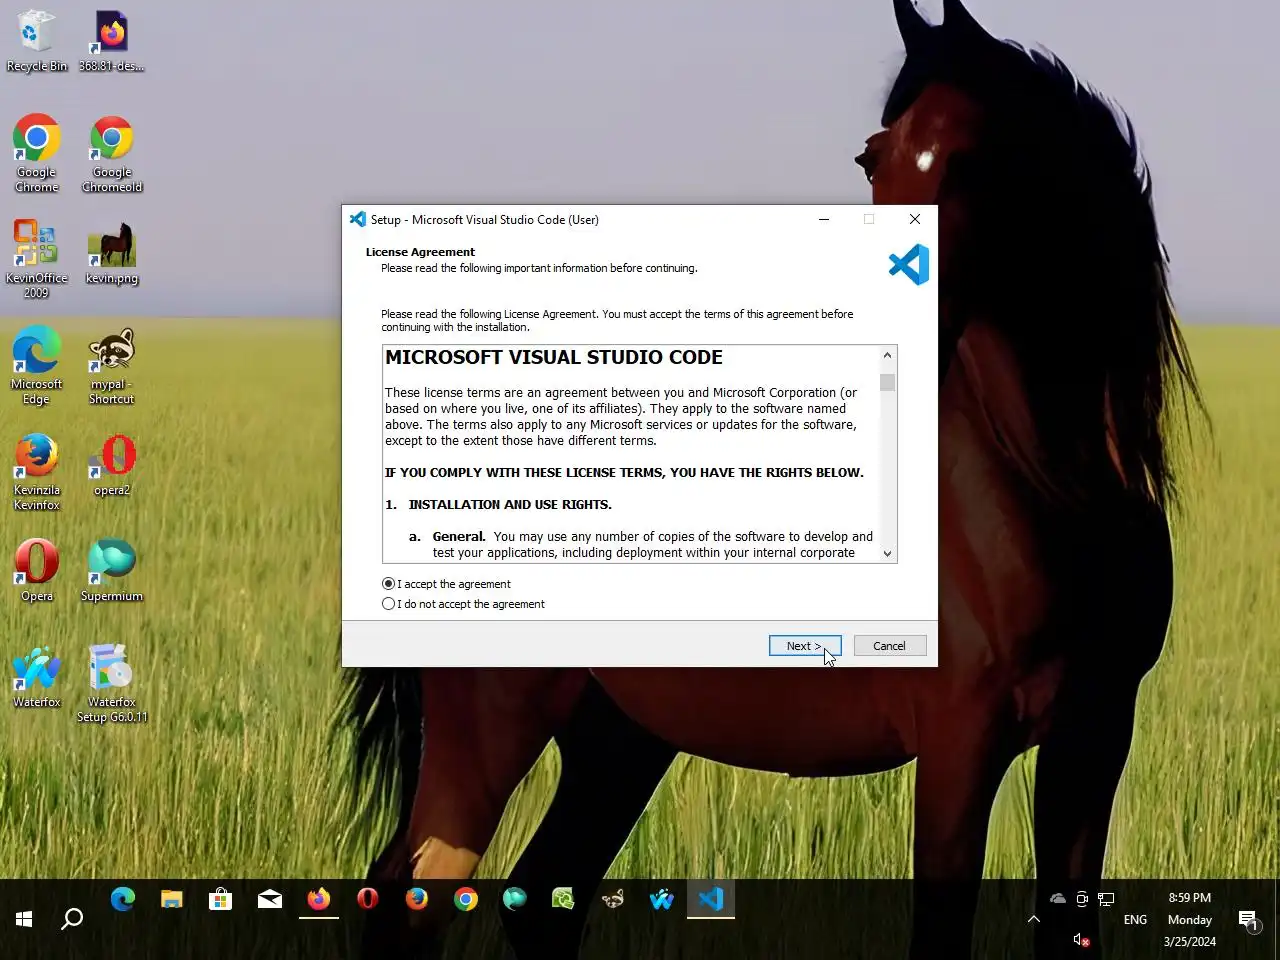Select the Recycle Bin desktop icon

pos(37,42)
